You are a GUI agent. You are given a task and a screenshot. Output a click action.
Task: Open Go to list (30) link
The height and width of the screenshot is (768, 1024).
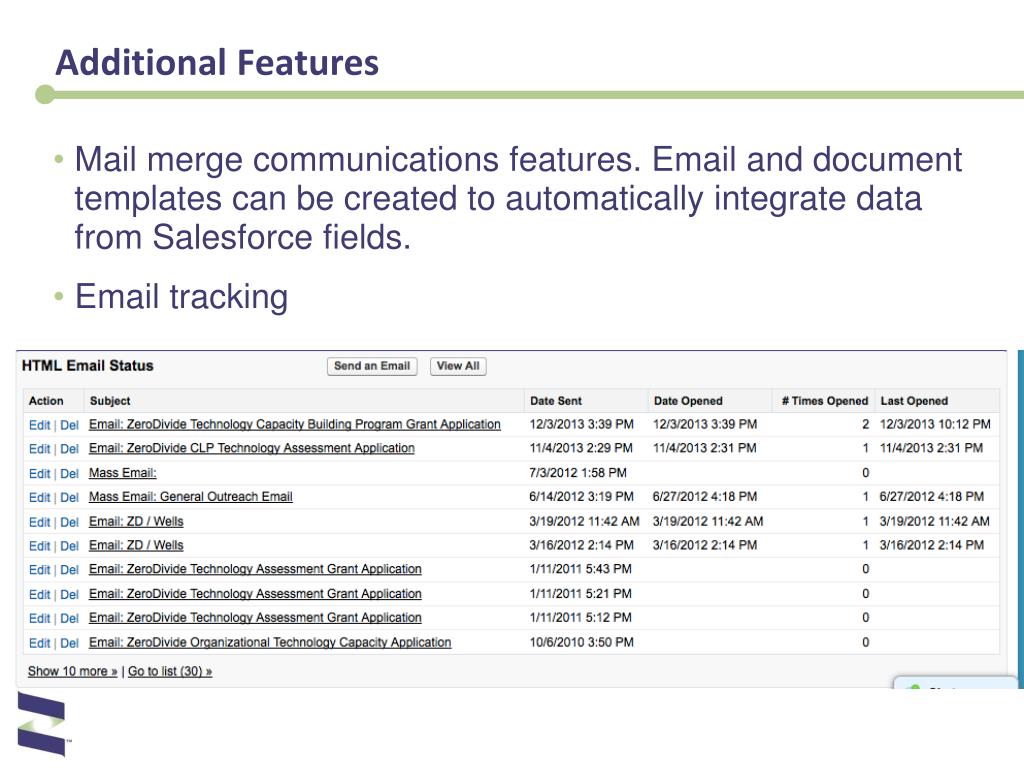170,671
